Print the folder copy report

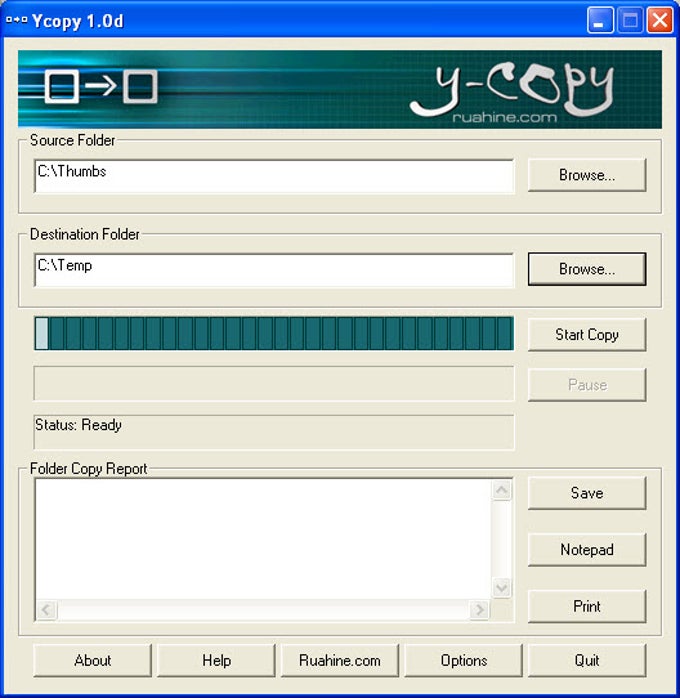[587, 606]
